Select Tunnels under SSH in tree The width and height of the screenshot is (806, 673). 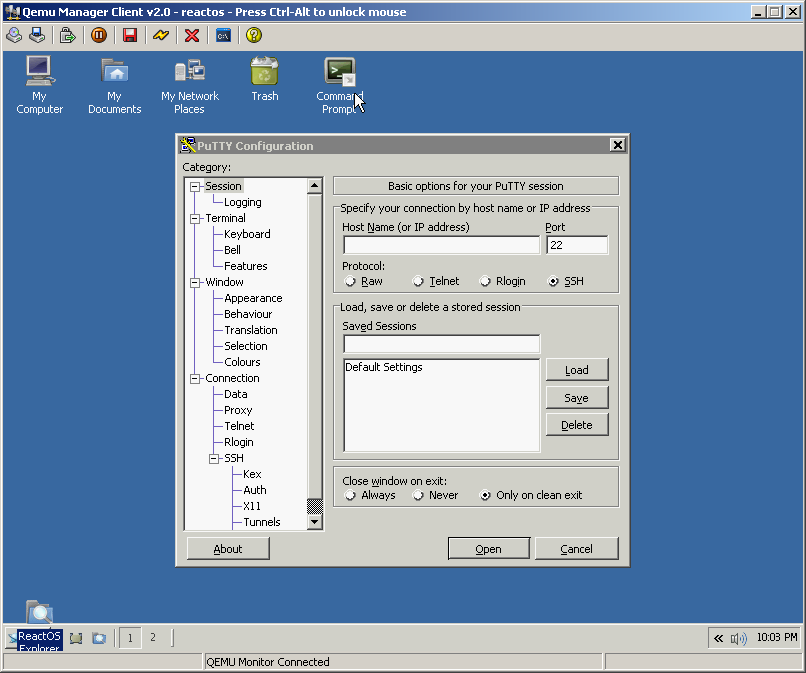point(262,522)
